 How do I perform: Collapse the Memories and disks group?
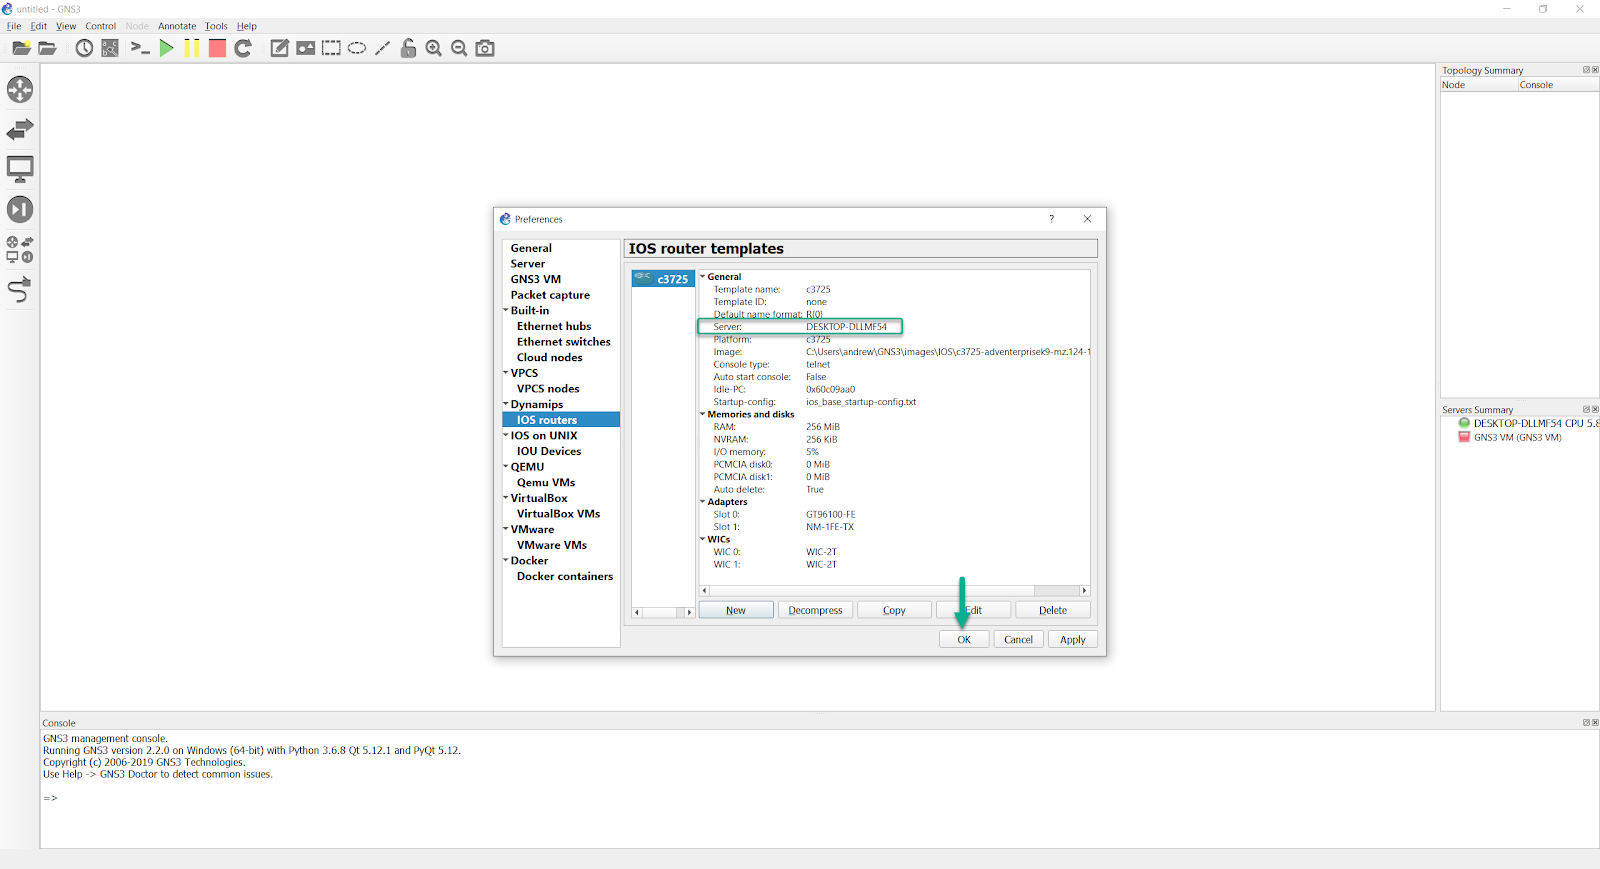point(703,414)
